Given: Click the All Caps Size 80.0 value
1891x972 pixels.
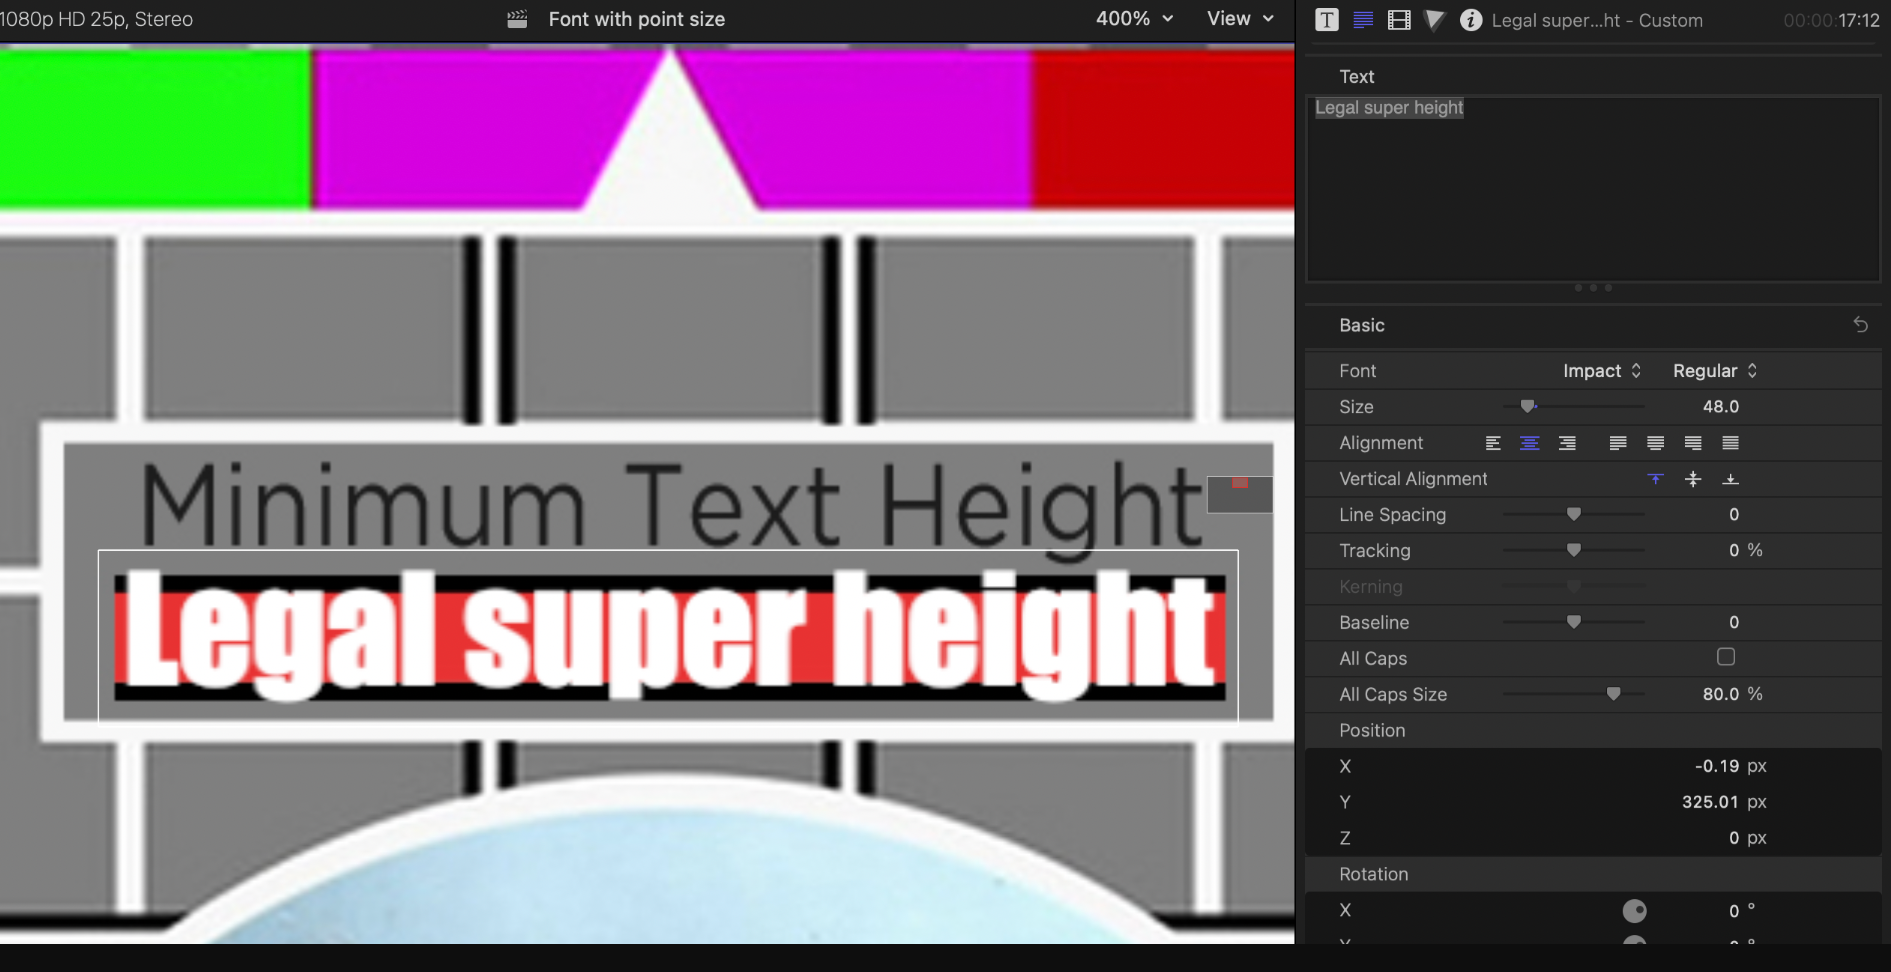Looking at the screenshot, I should tap(1721, 695).
